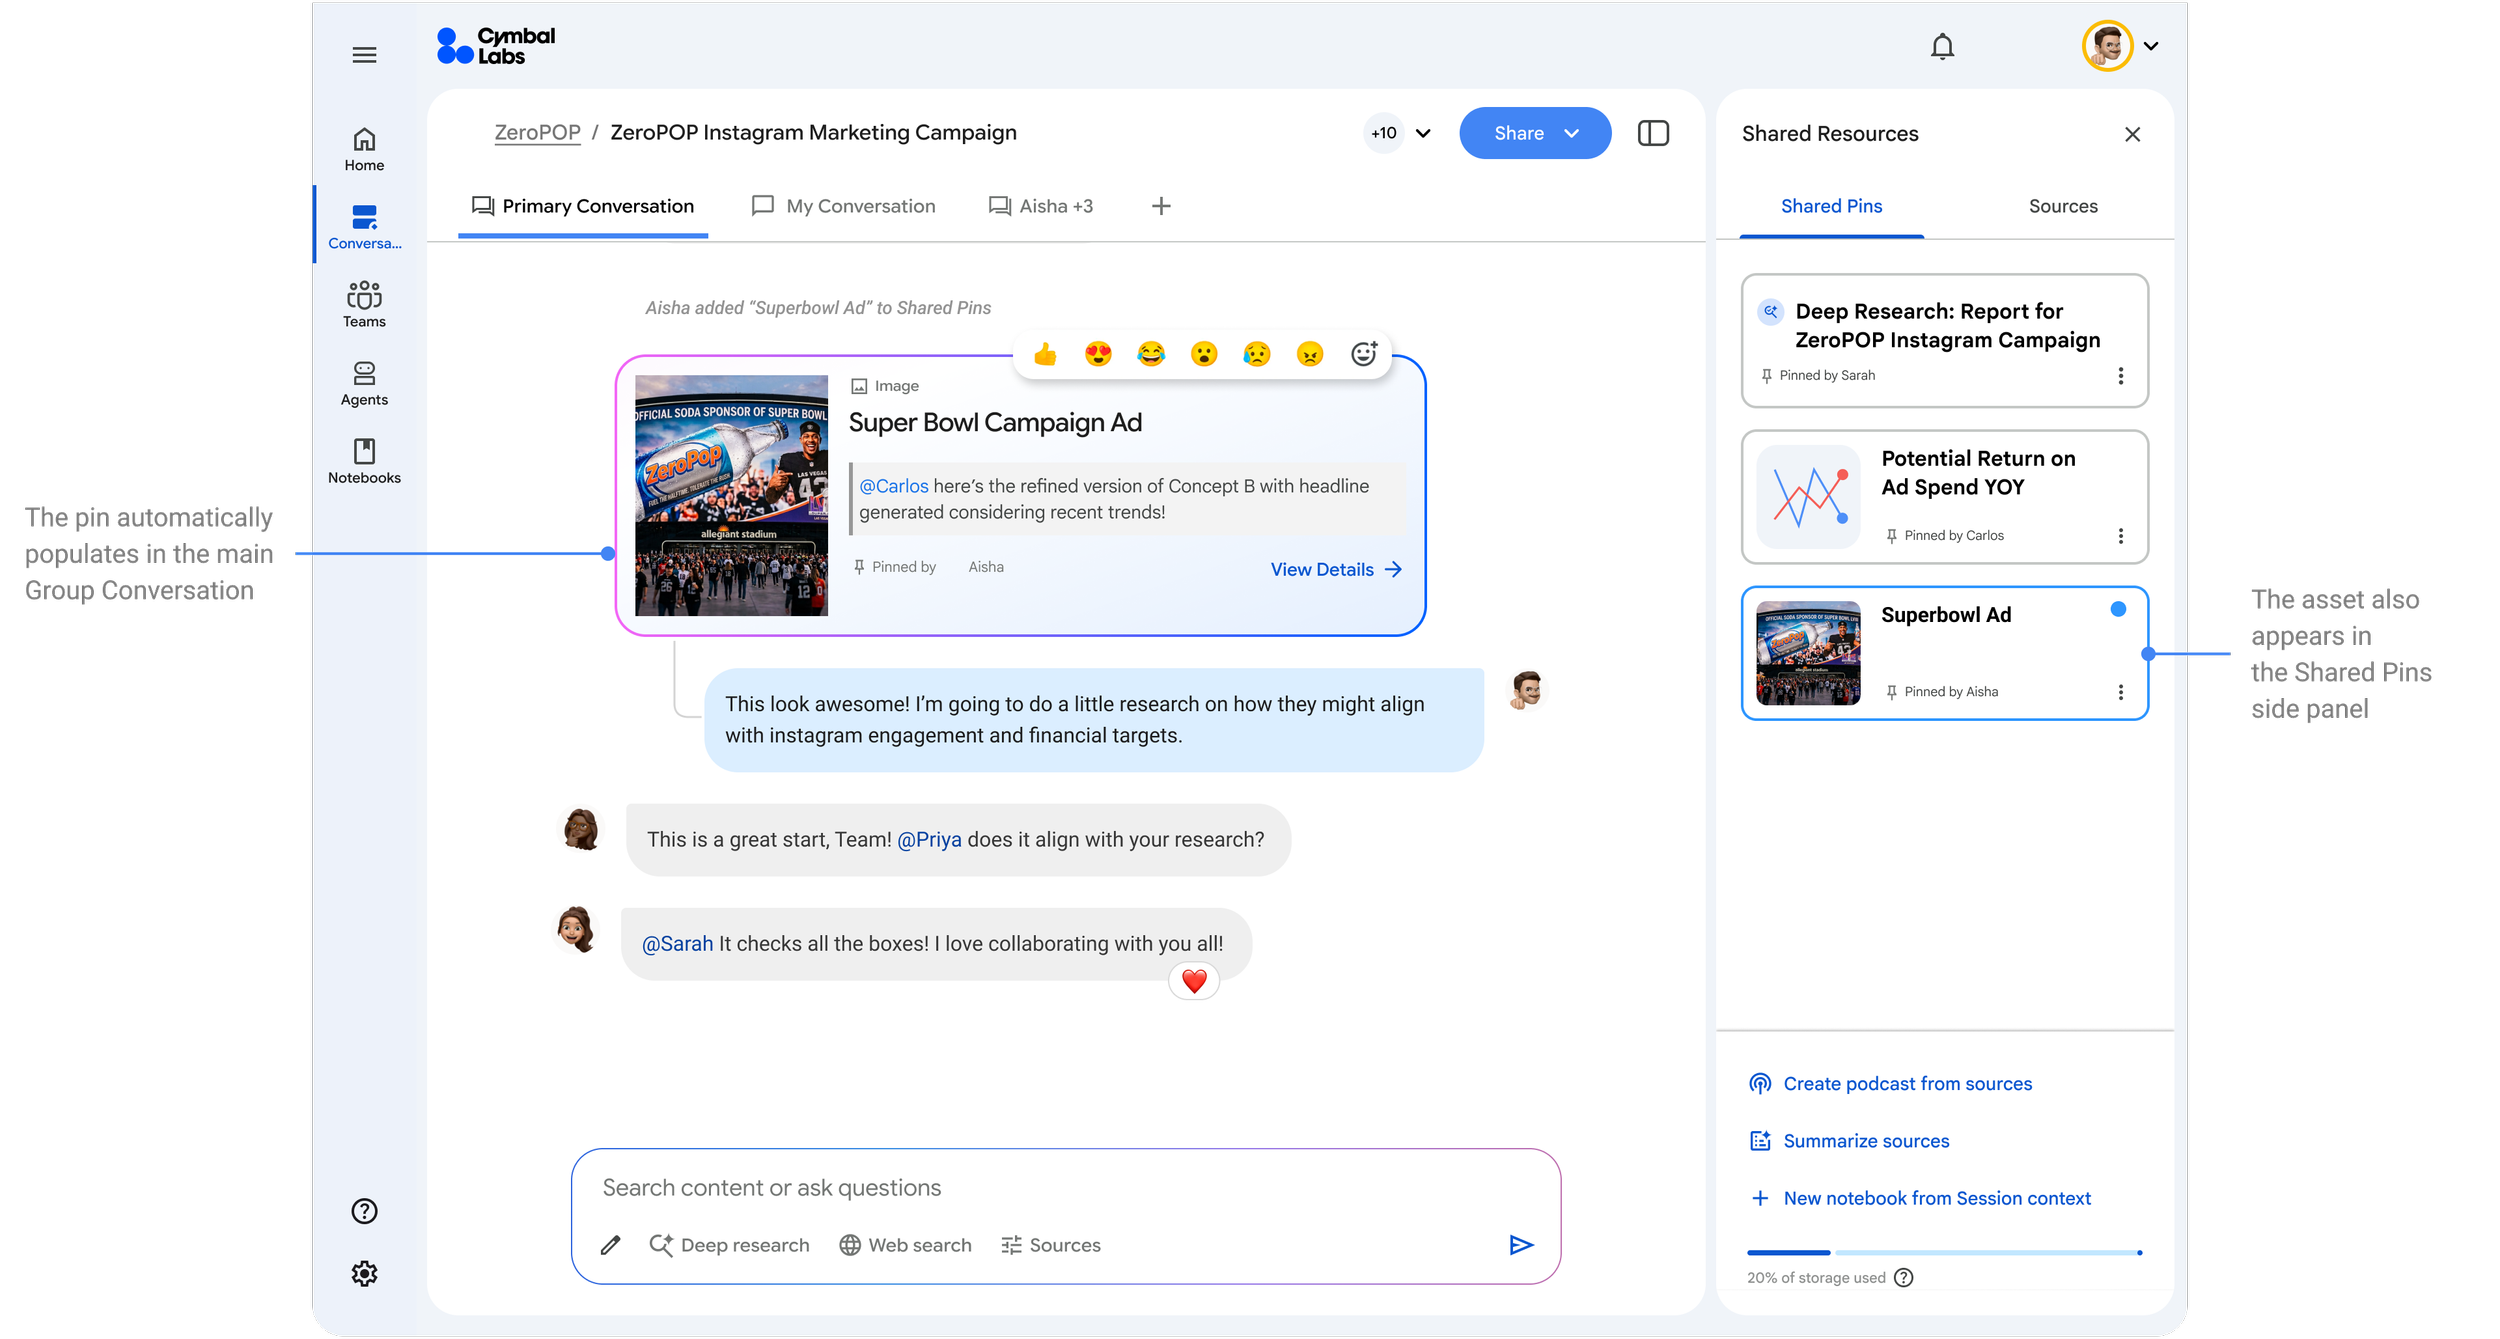Enable Web search in the composer
2500x1339 pixels.
[x=905, y=1246]
